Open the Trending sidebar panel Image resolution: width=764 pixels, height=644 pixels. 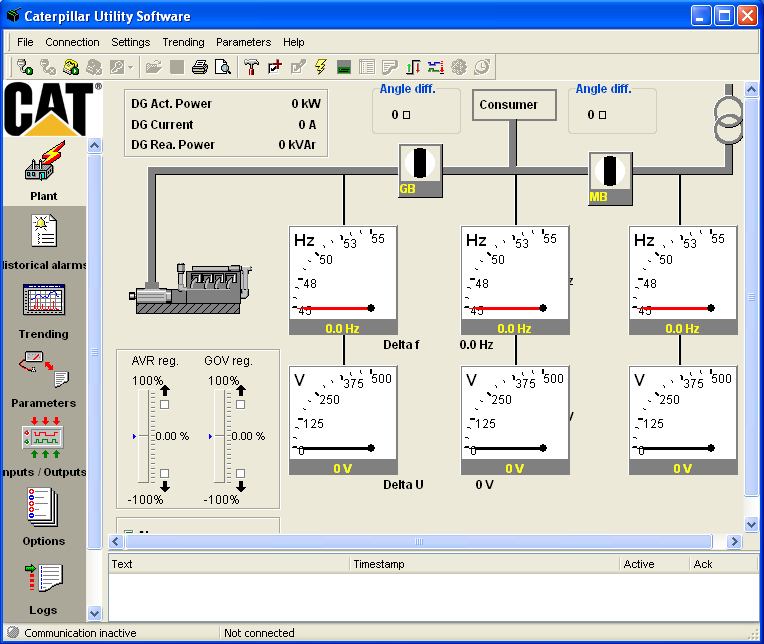pyautogui.click(x=44, y=312)
